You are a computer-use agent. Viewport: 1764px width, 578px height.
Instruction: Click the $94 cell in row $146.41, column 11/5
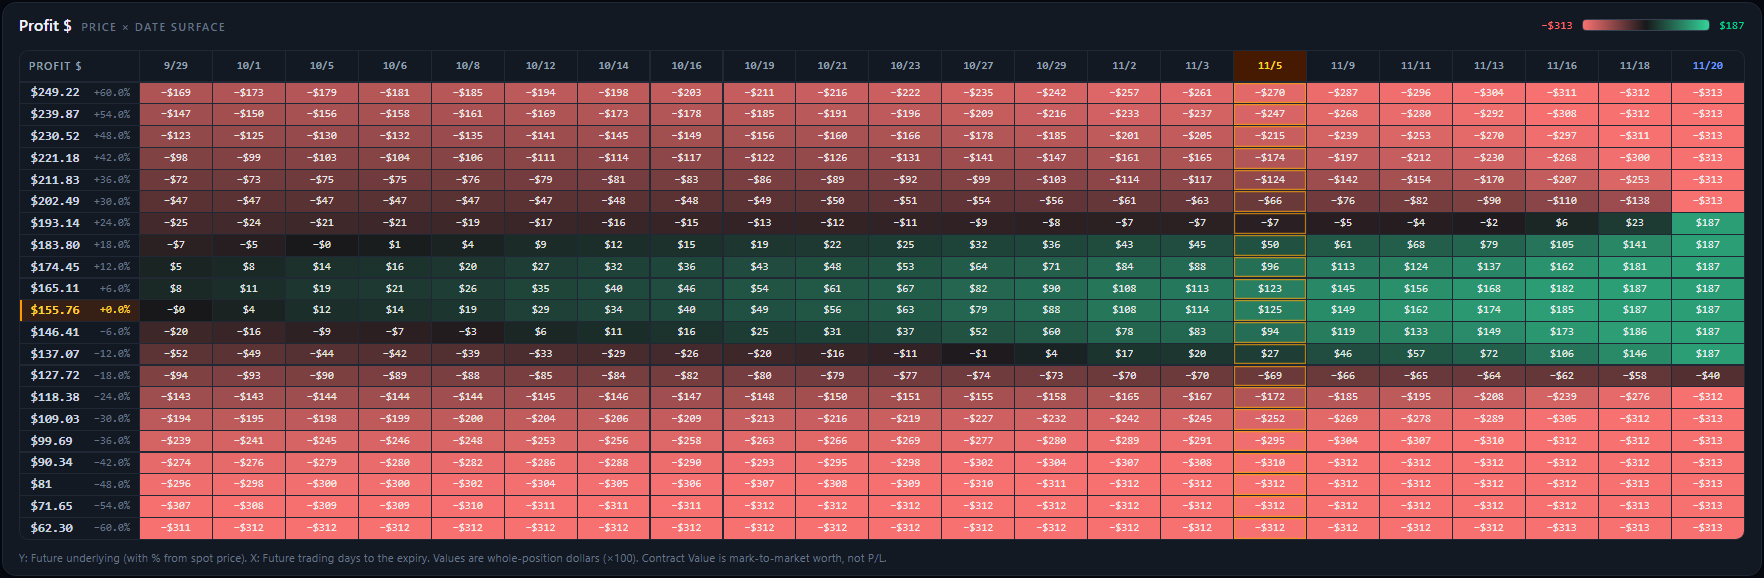click(x=1270, y=332)
